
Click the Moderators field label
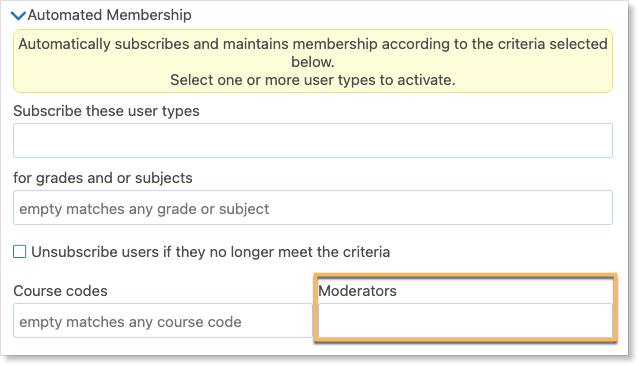coord(357,291)
